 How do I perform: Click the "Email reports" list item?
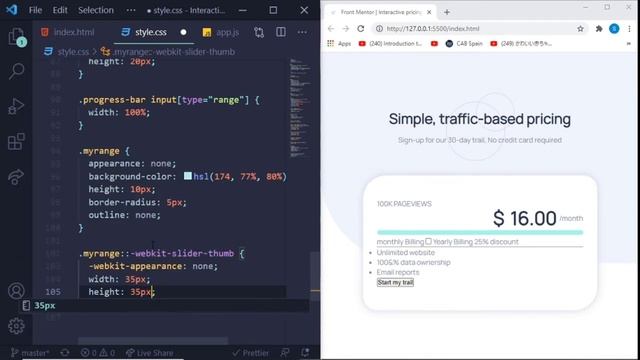tap(398, 272)
